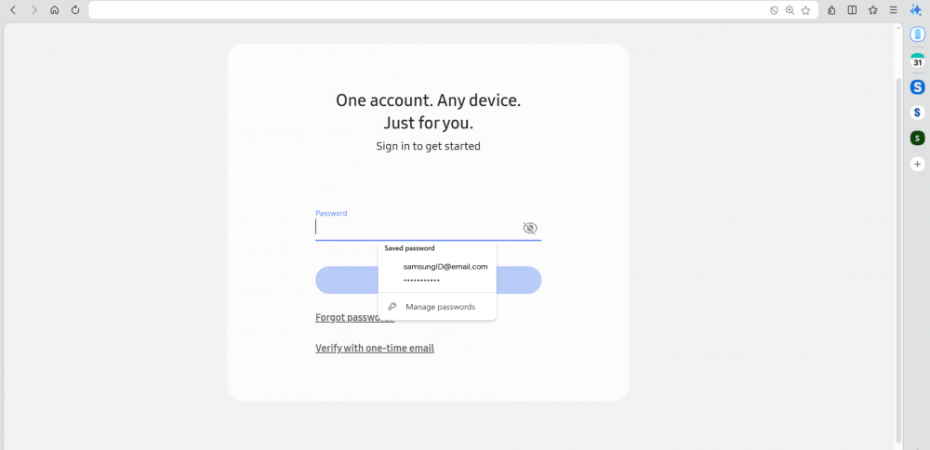The width and height of the screenshot is (930, 450).
Task: Click Verify with one-time email
Action: point(375,348)
